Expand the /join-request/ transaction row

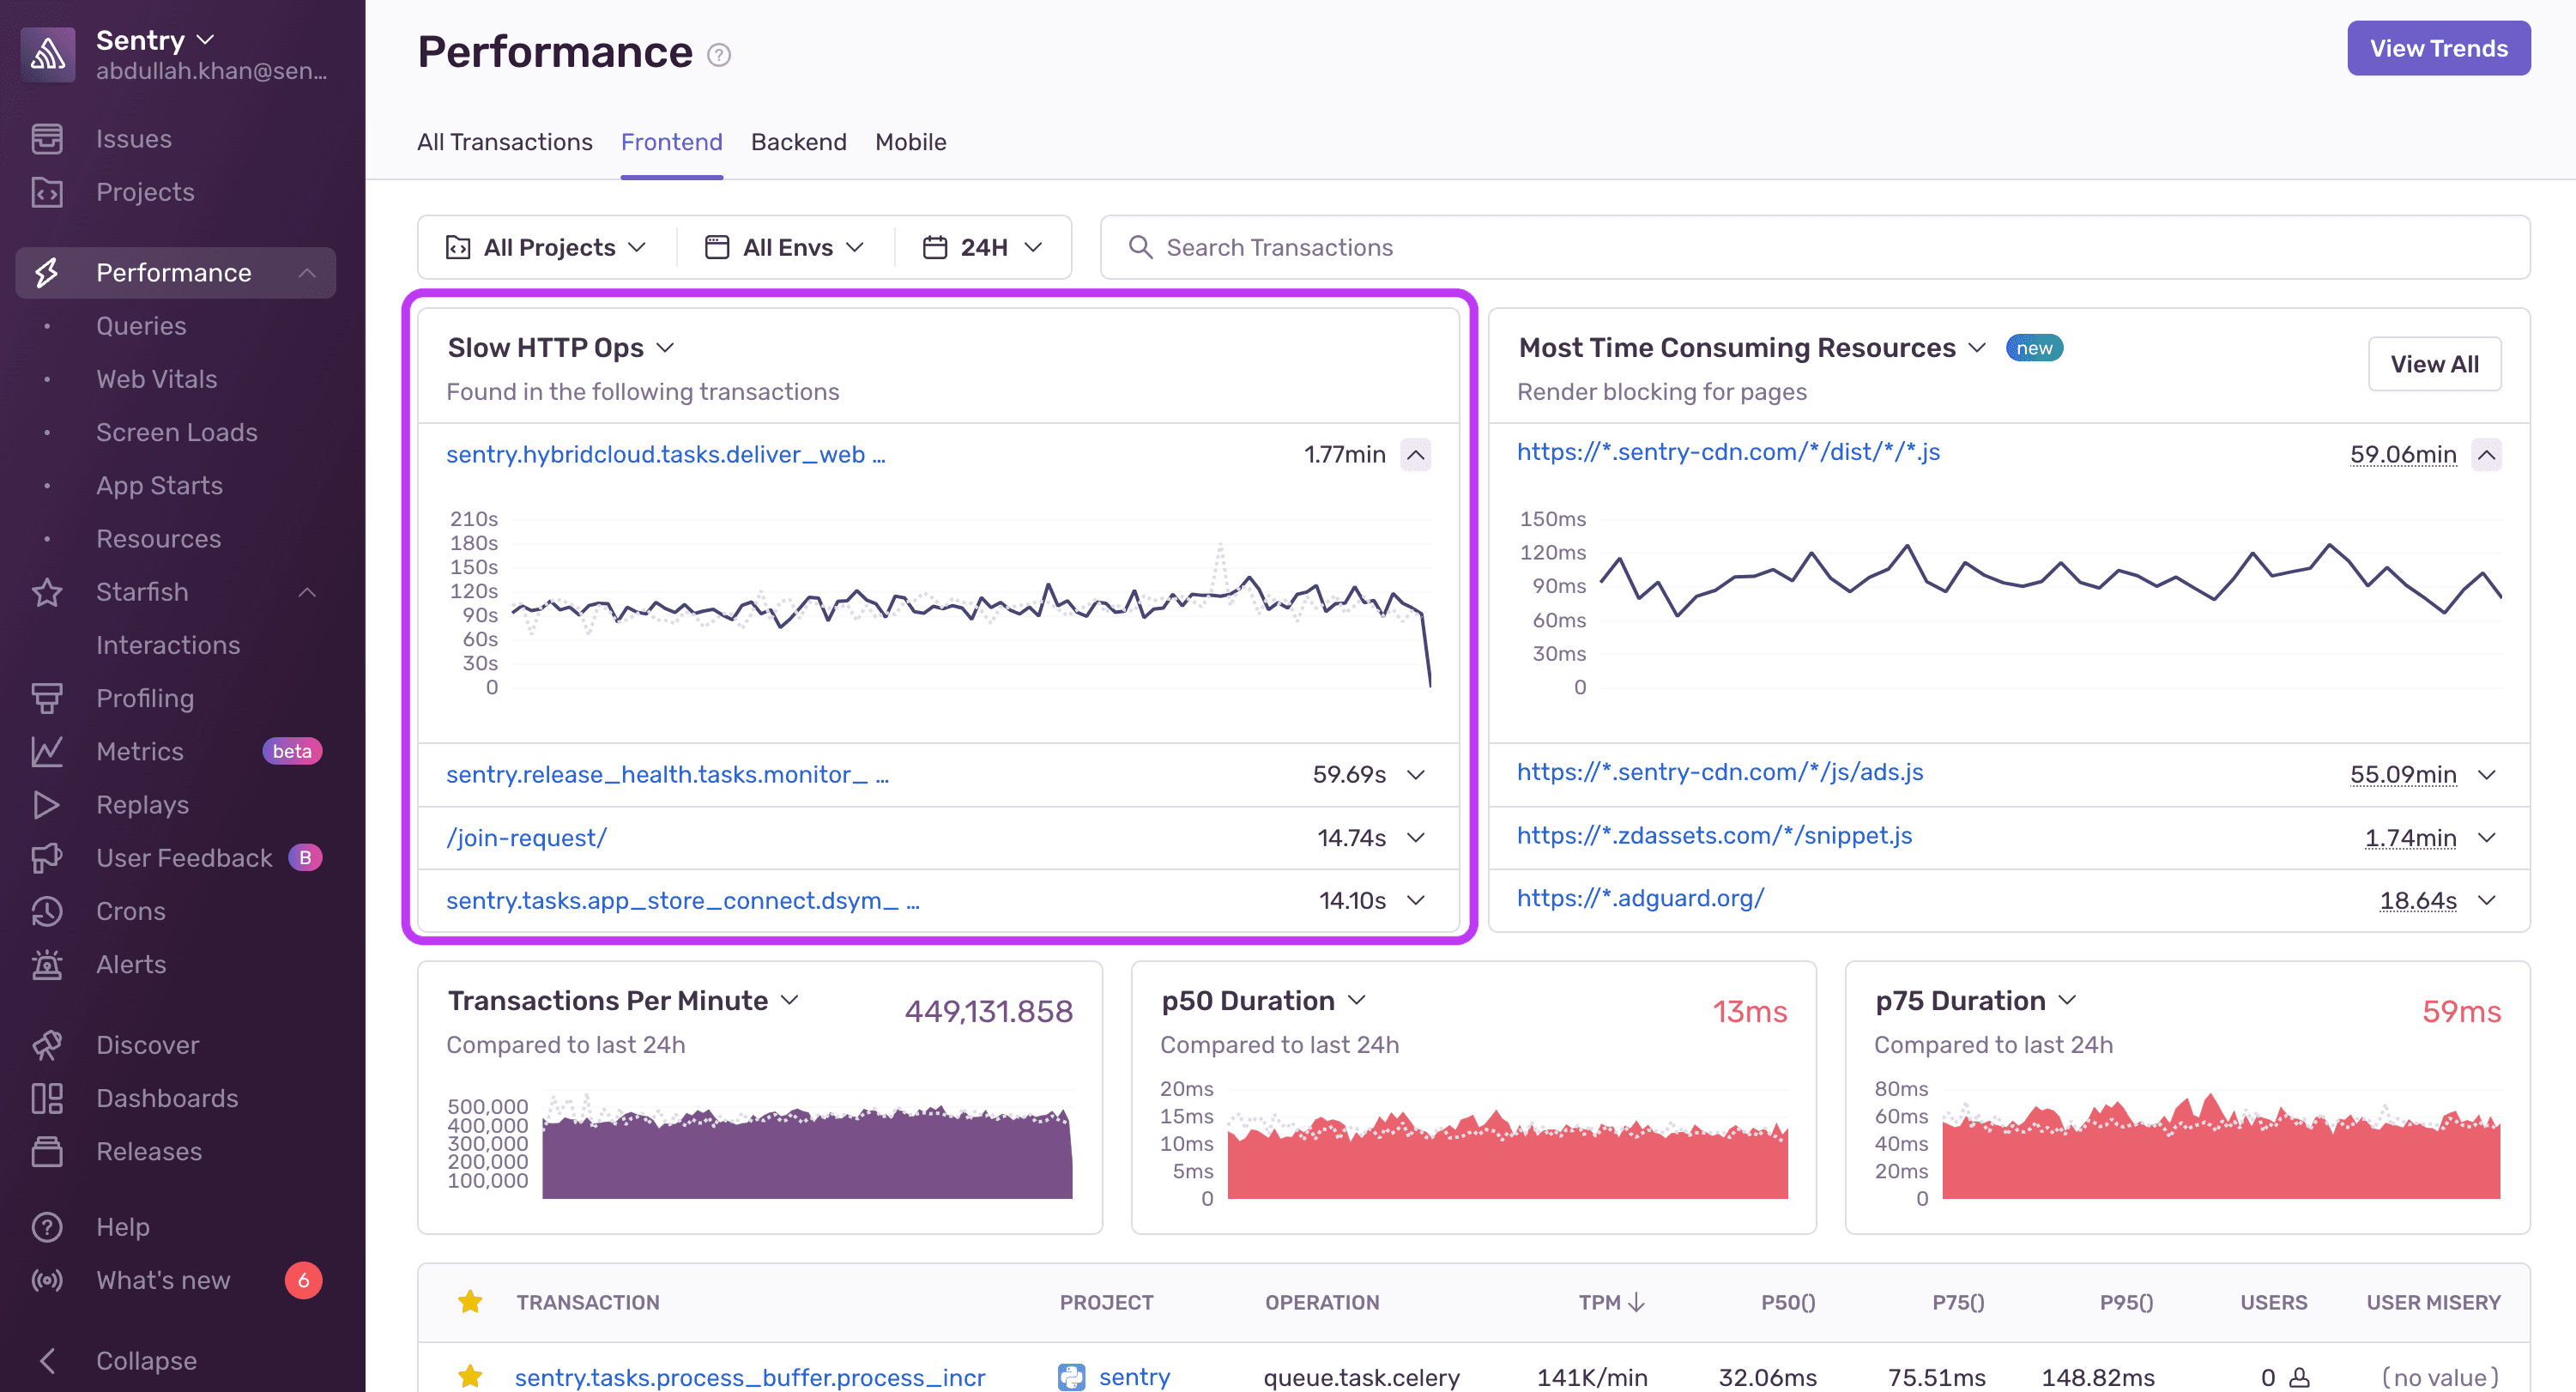click(x=1416, y=838)
